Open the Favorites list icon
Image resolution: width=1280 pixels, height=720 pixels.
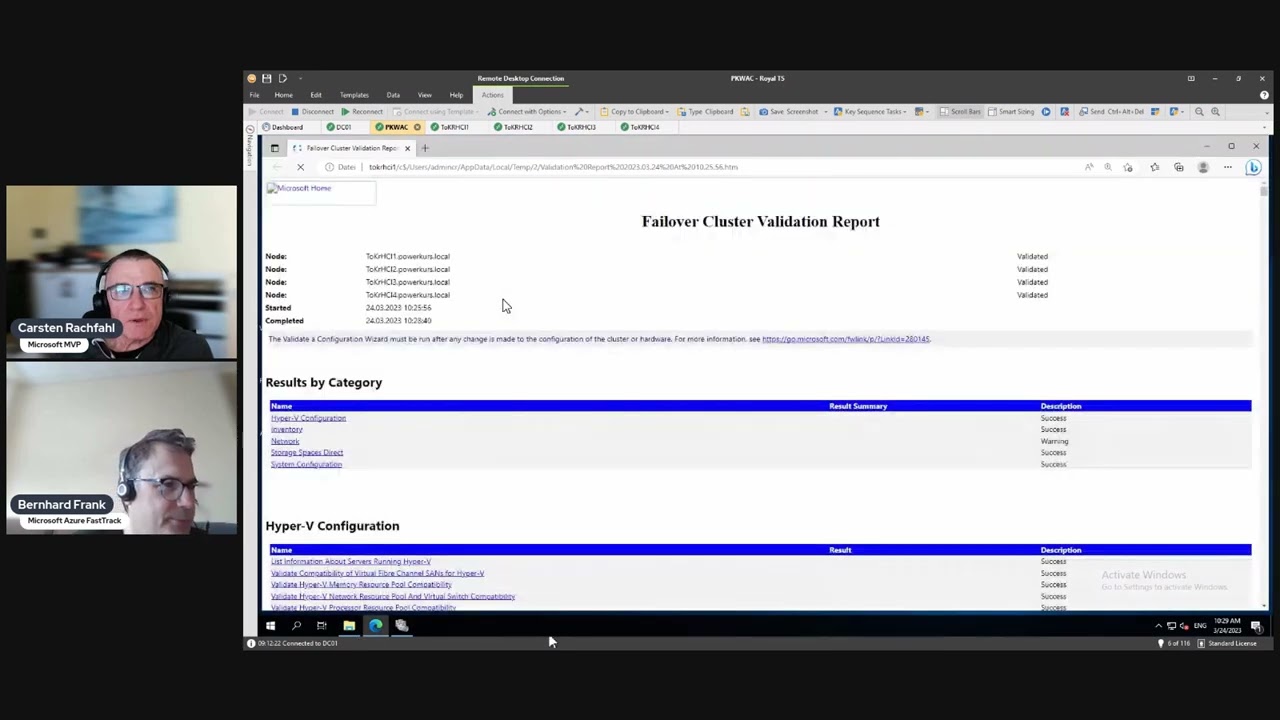click(1155, 167)
